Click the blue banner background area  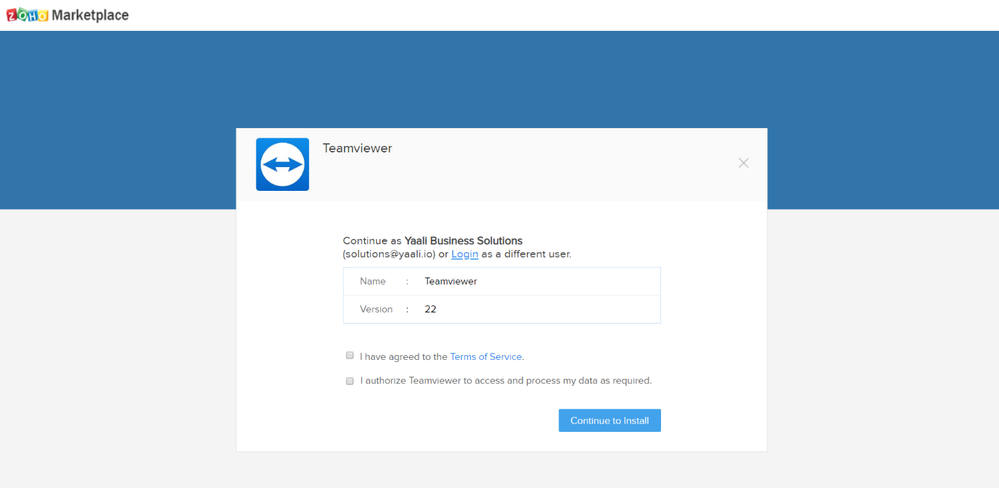tap(120, 120)
